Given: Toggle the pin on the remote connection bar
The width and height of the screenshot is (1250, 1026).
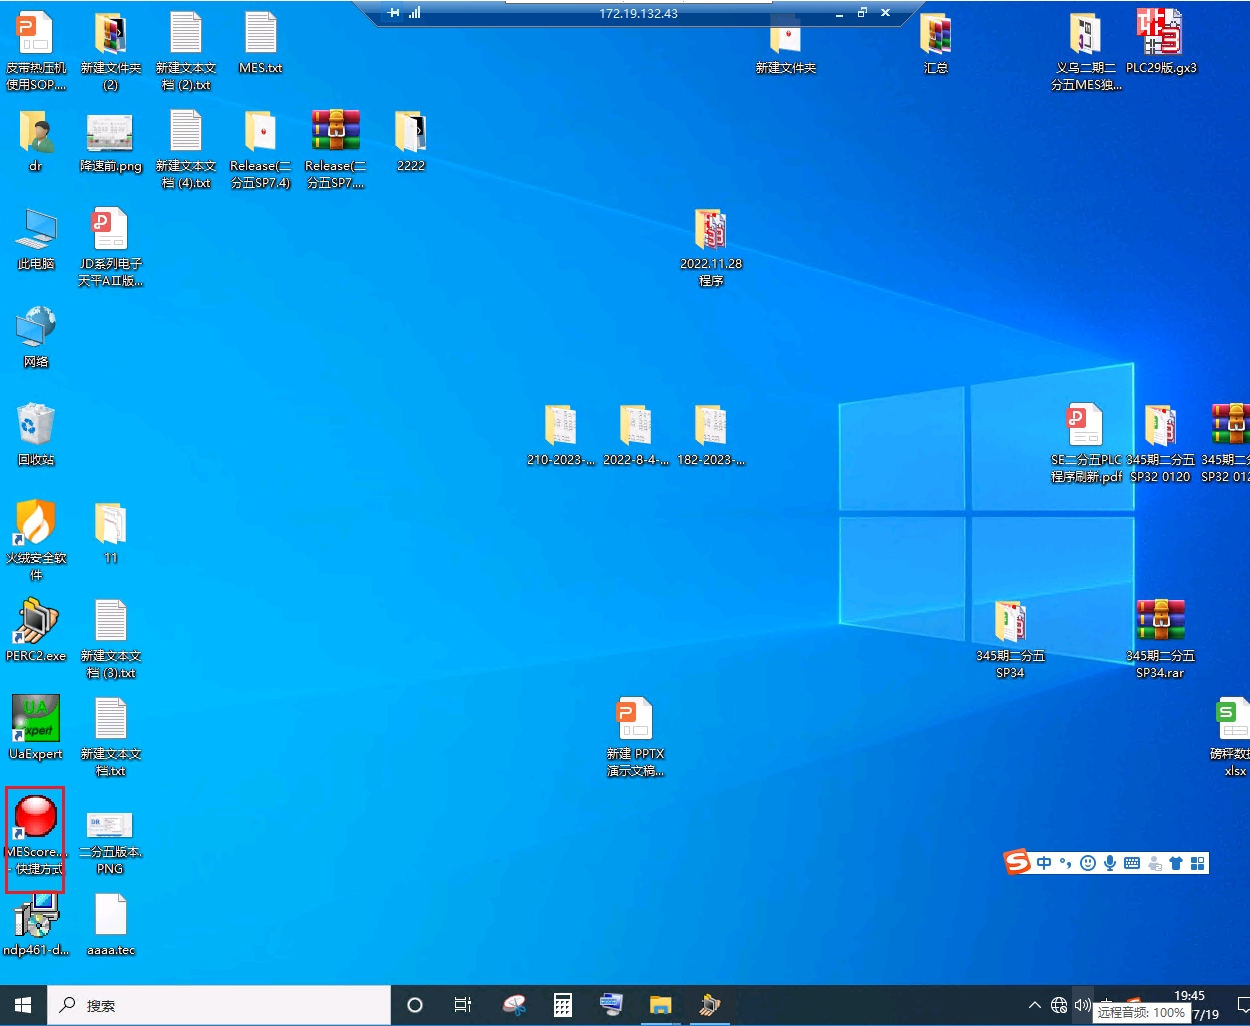Looking at the screenshot, I should [x=394, y=13].
